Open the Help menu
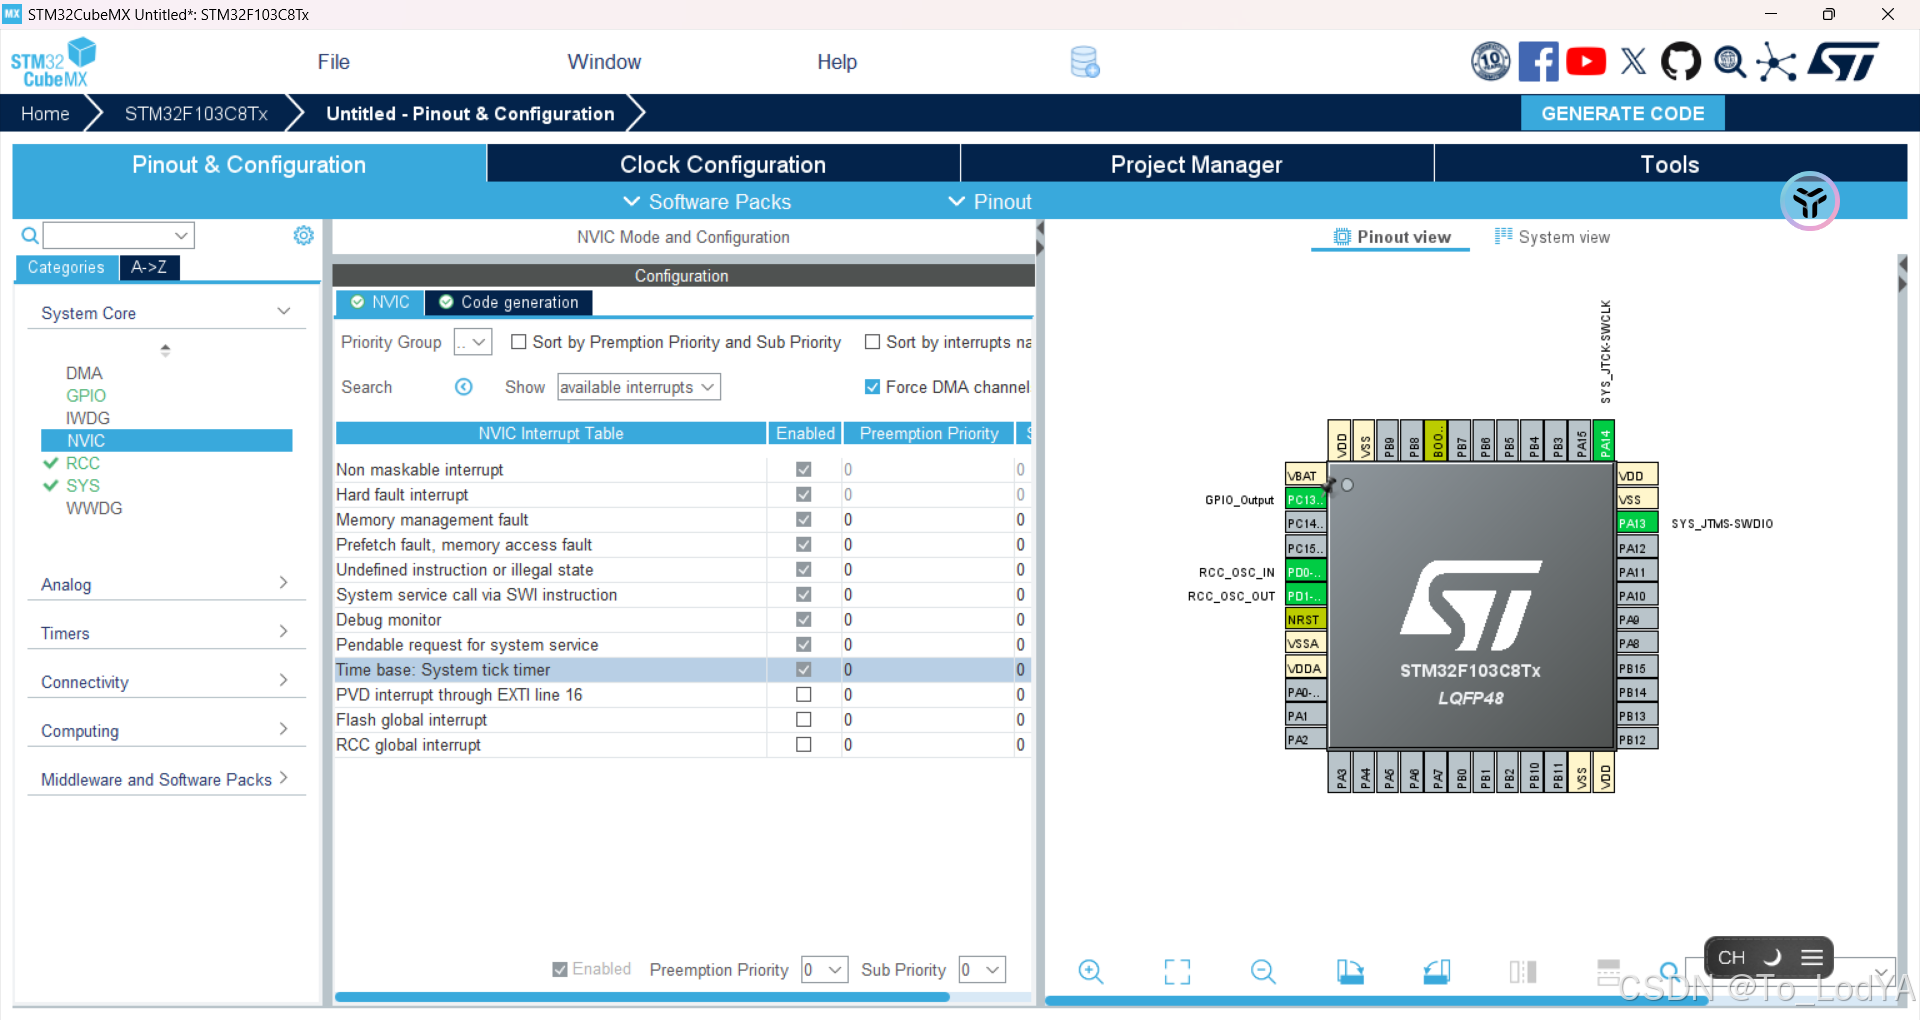The height and width of the screenshot is (1020, 1920). [x=837, y=62]
